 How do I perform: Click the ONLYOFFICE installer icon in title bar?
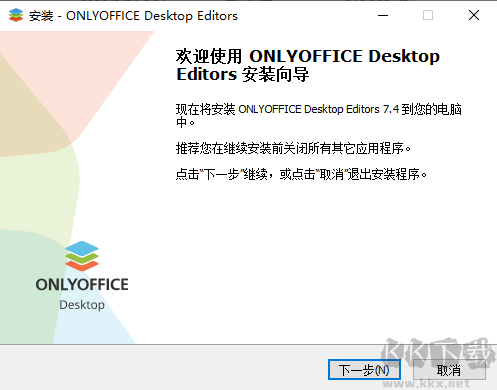tap(16, 15)
